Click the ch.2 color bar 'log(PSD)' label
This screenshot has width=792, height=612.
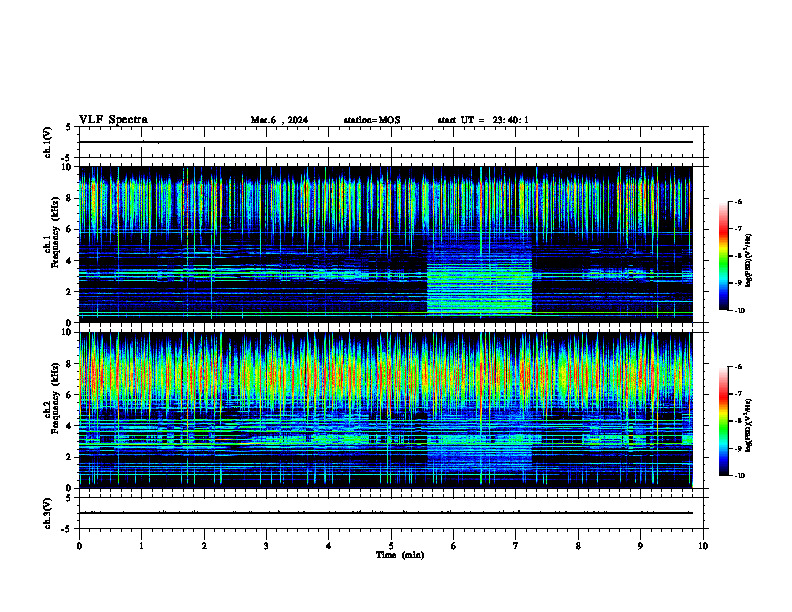pyautogui.click(x=748, y=425)
